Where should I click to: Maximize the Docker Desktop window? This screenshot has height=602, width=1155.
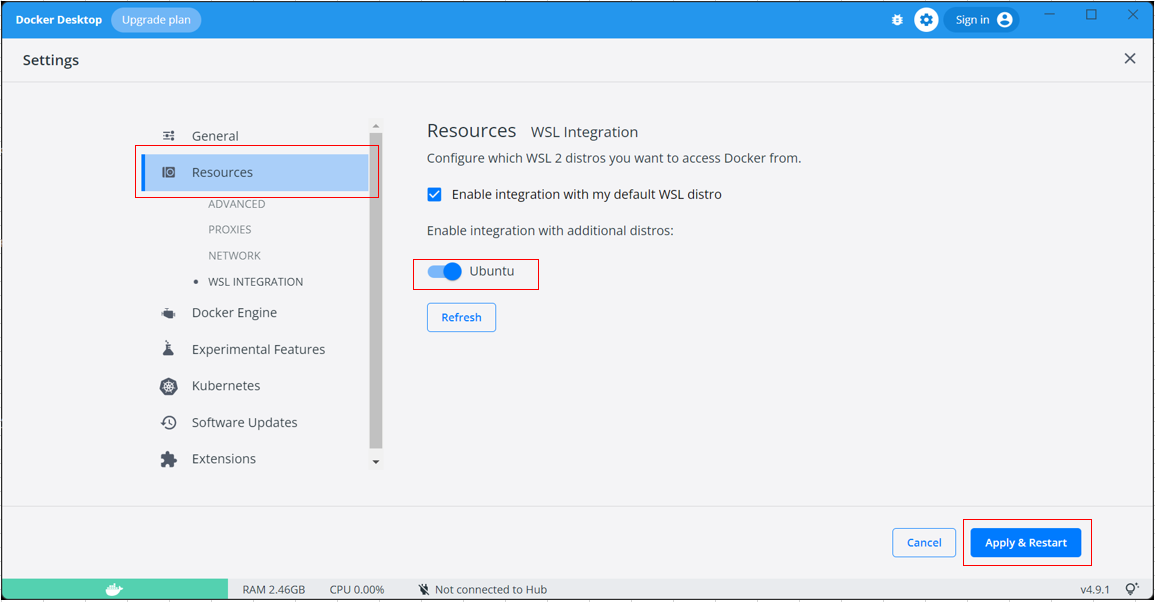point(1091,15)
